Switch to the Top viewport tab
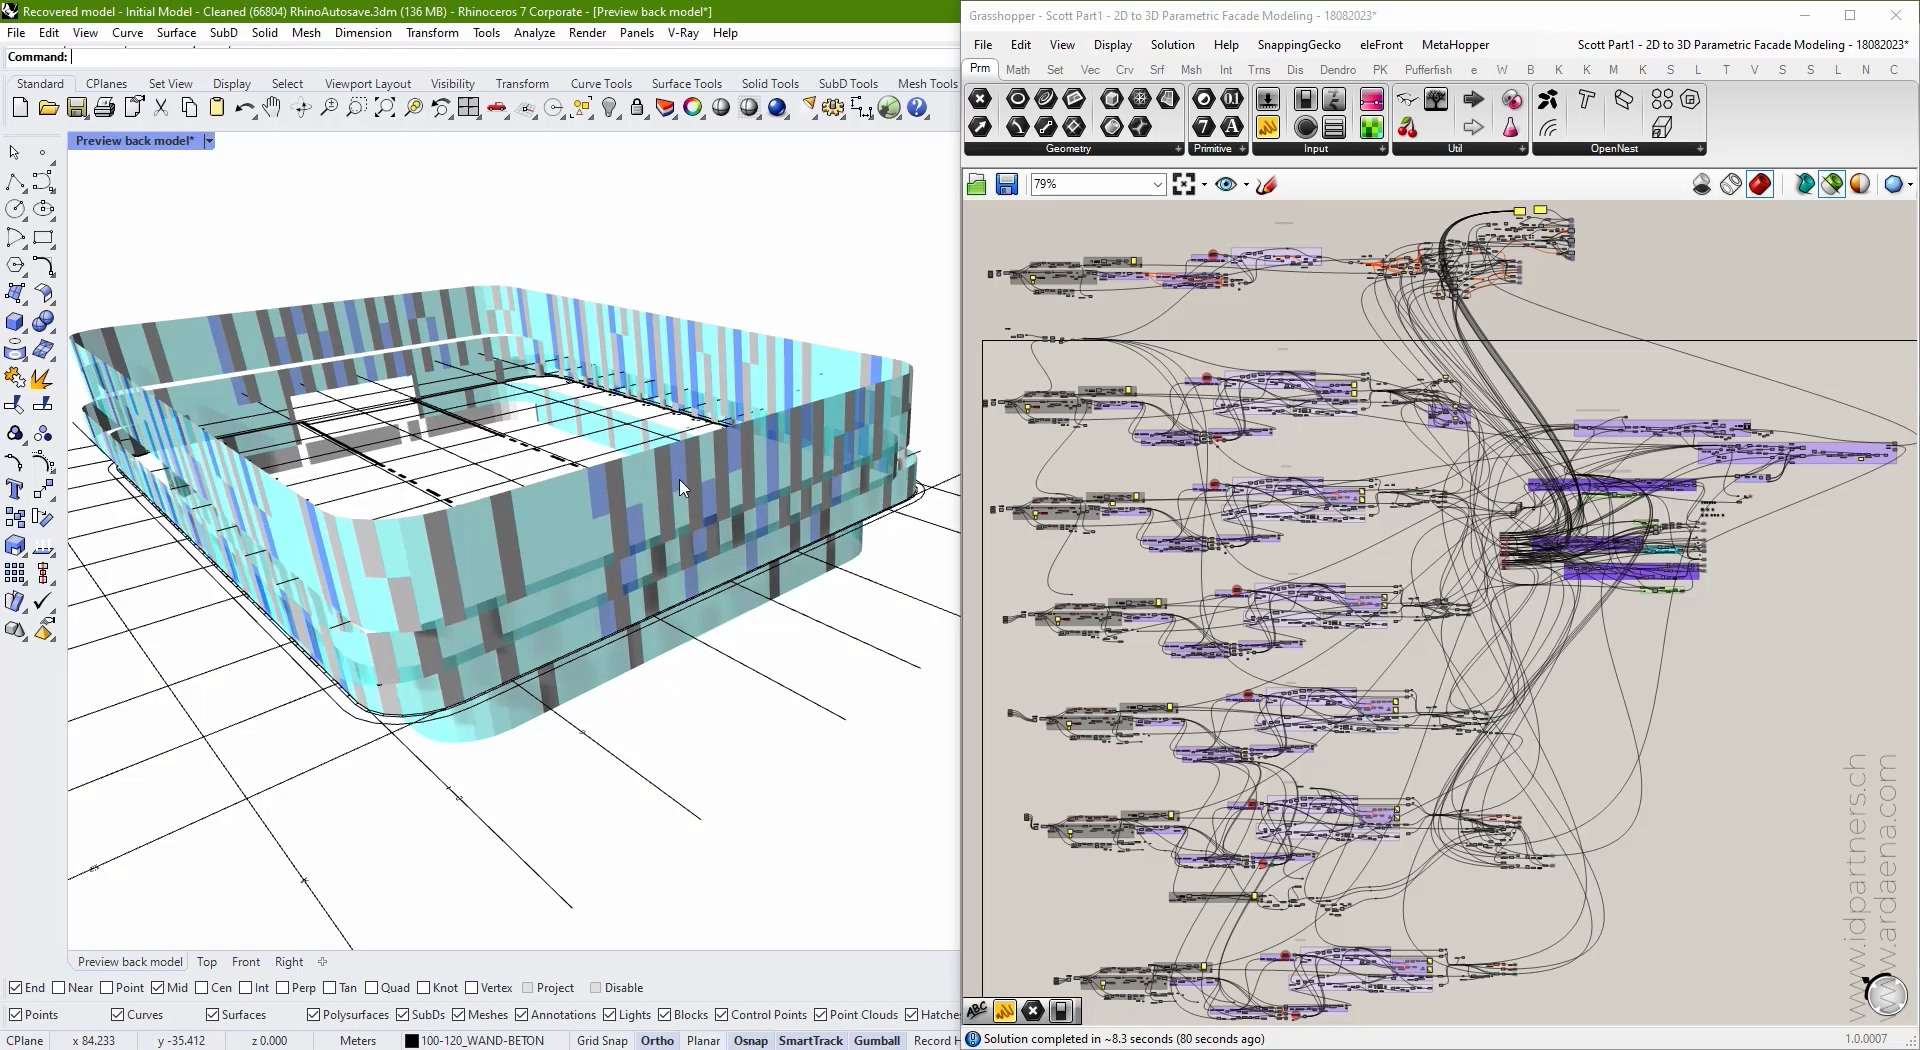The width and height of the screenshot is (1920, 1050). pyautogui.click(x=207, y=962)
